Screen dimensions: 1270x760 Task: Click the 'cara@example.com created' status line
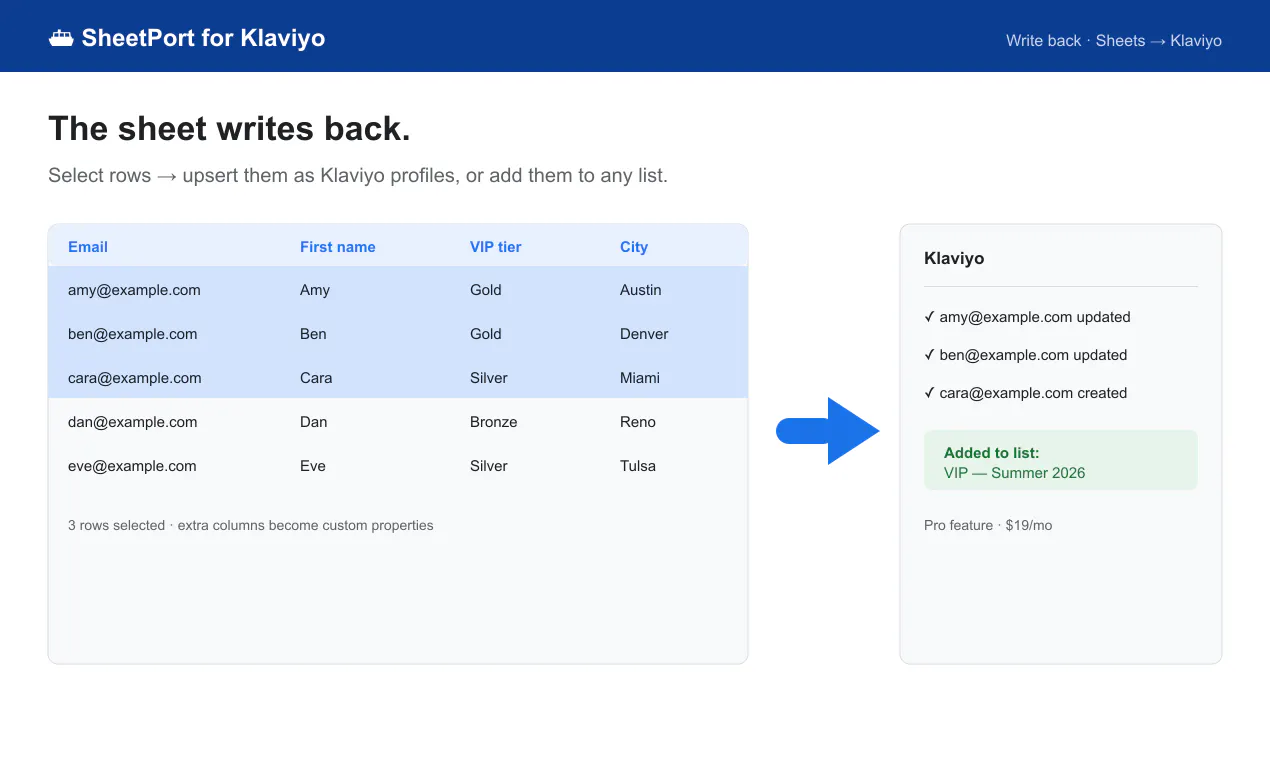[x=1026, y=393]
